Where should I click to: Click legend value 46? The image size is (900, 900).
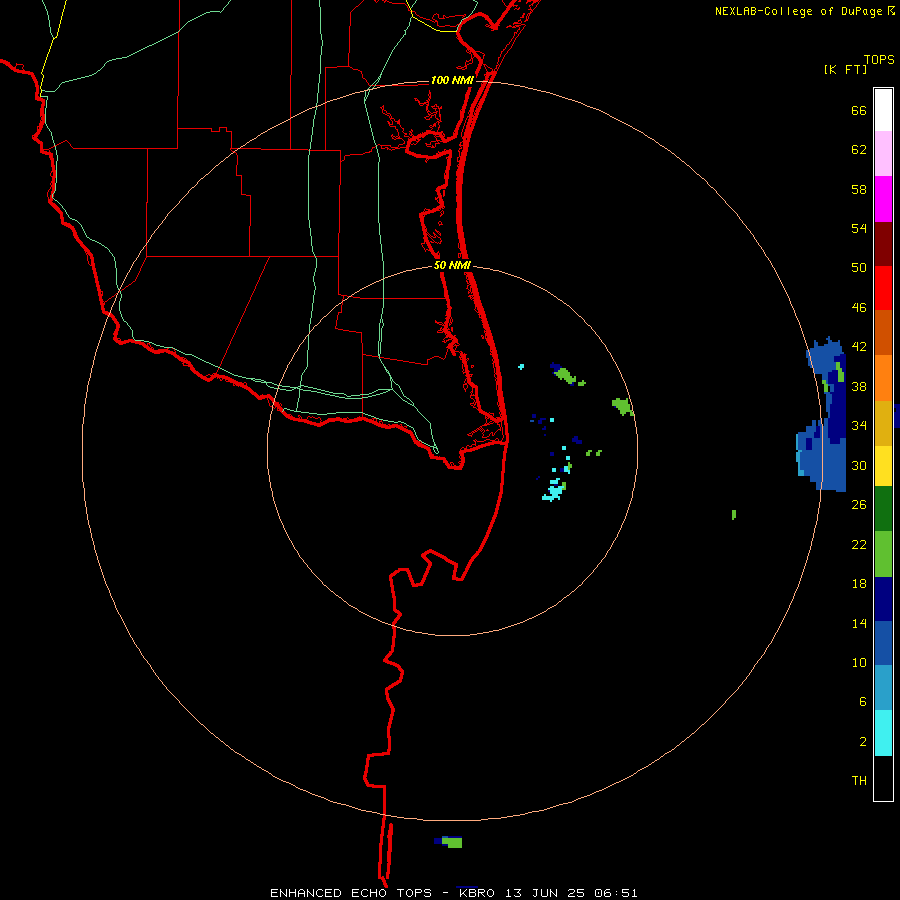[859, 308]
